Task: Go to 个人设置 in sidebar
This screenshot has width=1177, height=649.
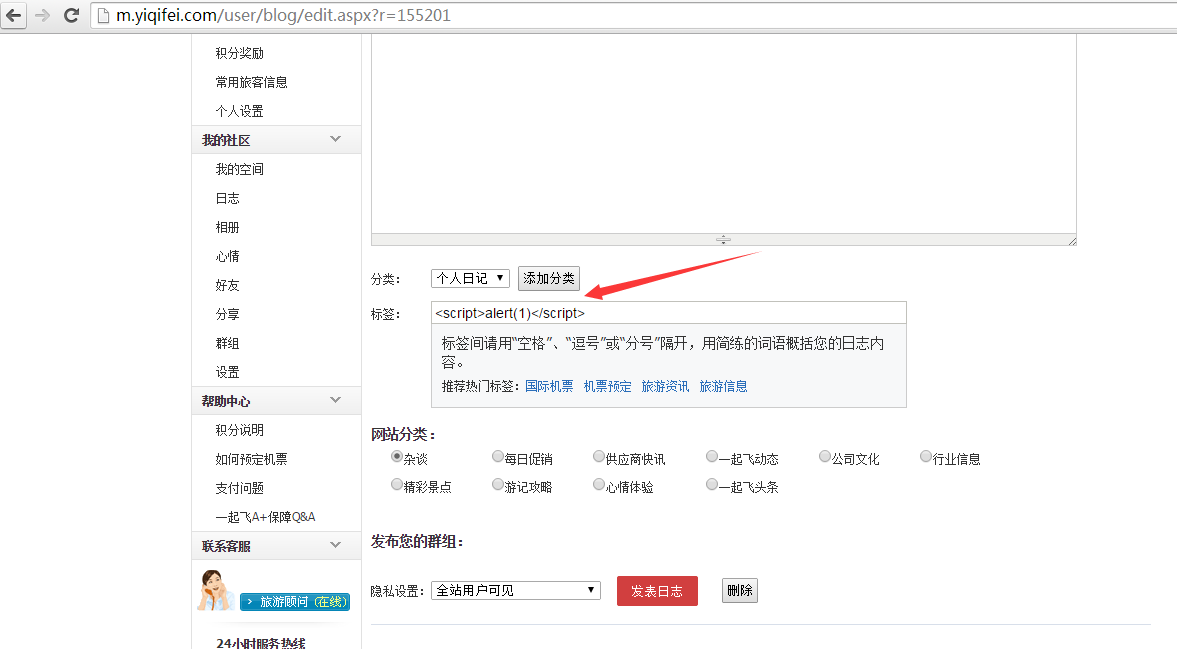Action: point(239,111)
